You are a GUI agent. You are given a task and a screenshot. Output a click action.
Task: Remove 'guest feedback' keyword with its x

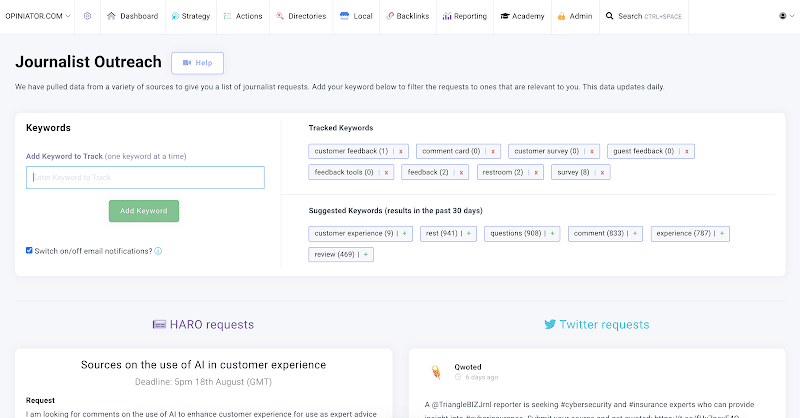[x=686, y=151]
